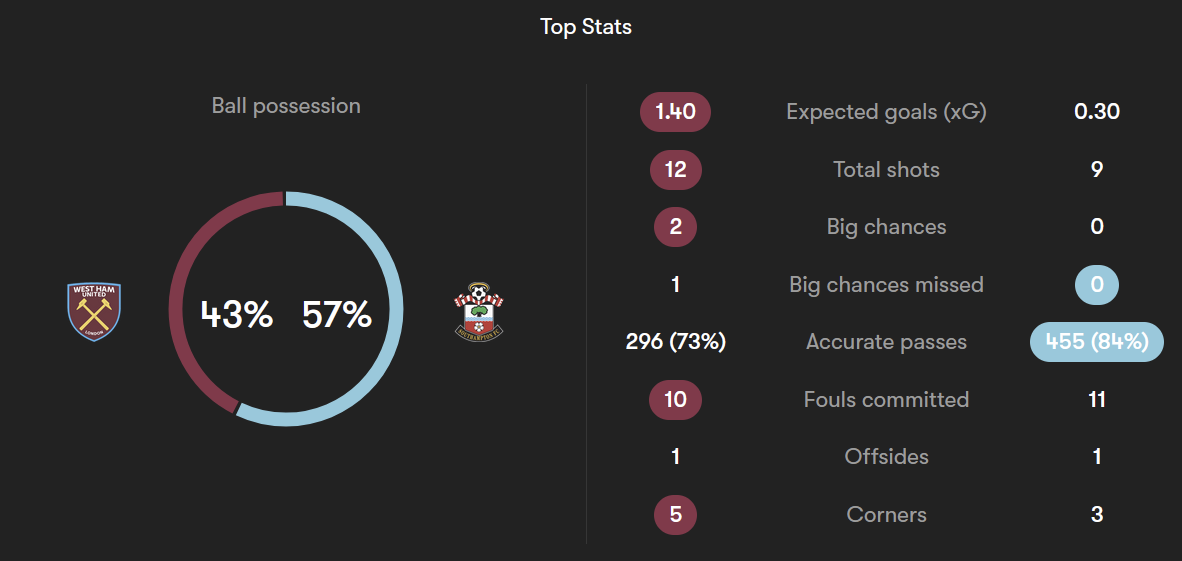Click the Southampton FC crest
The width and height of the screenshot is (1182, 561).
coord(479,312)
